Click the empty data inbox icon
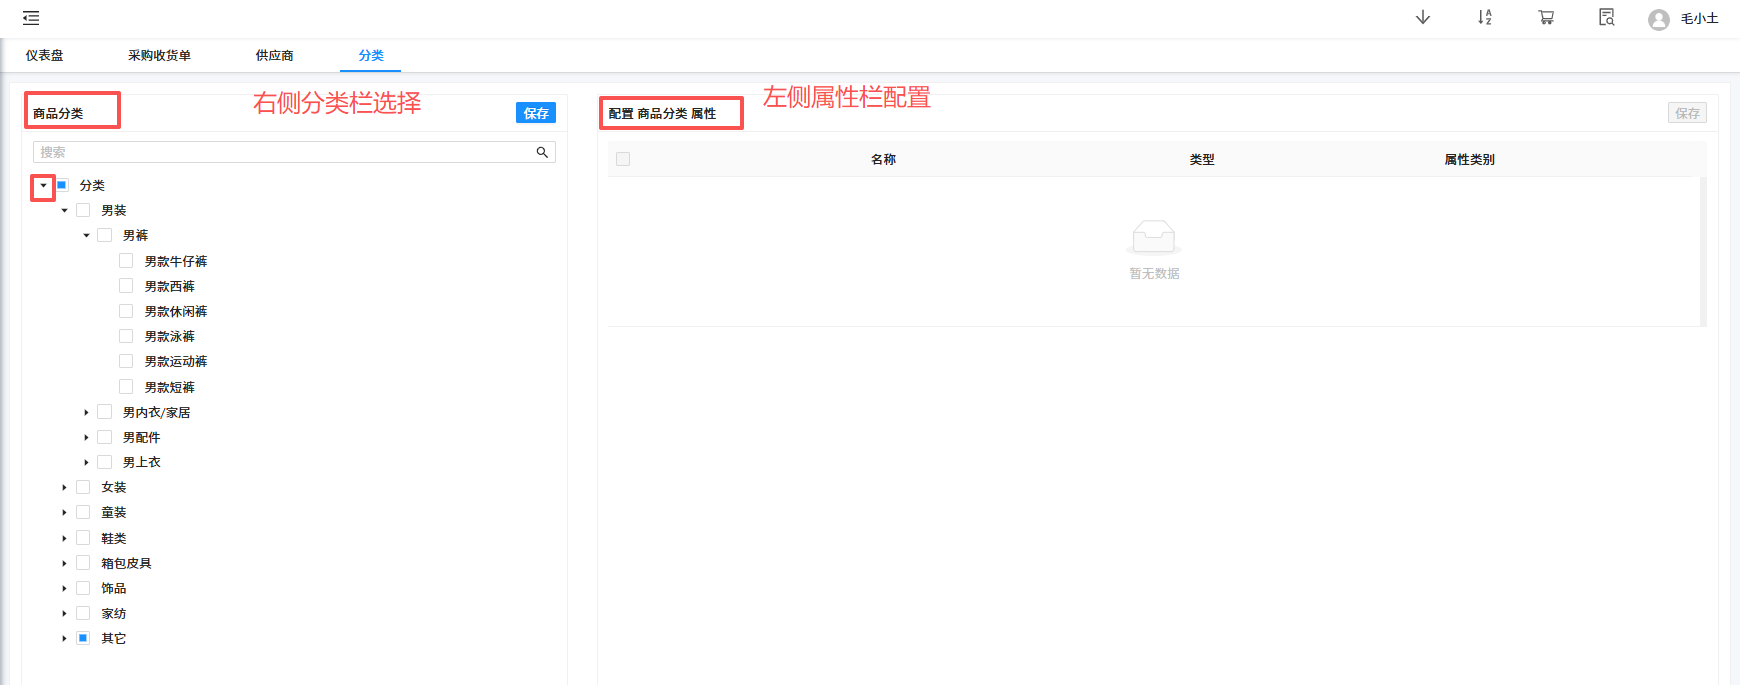1740x685 pixels. (1154, 237)
